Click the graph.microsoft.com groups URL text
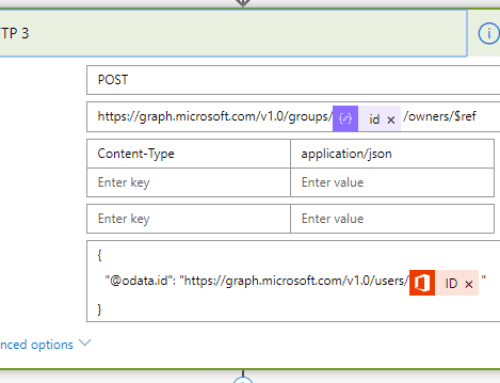Viewport: 500px width, 383px height. pos(215,117)
